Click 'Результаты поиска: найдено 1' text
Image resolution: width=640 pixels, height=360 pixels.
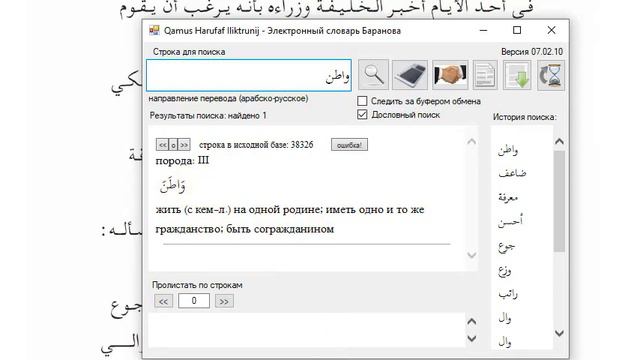point(208,116)
